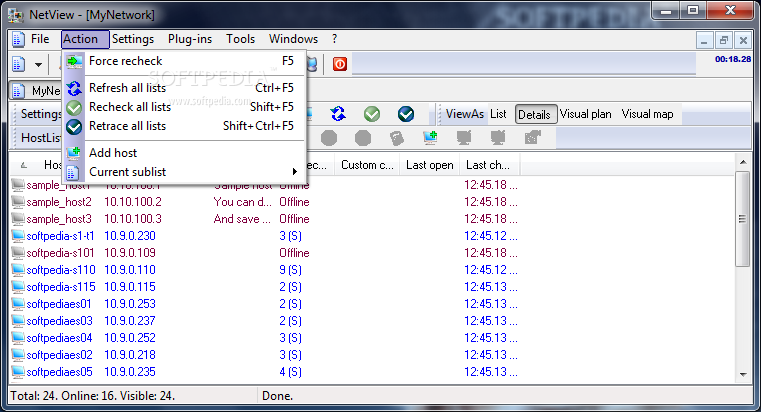This screenshot has height=412, width=761.
Task: Click the new document icon in main toolbar
Action: pyautogui.click(x=18, y=64)
